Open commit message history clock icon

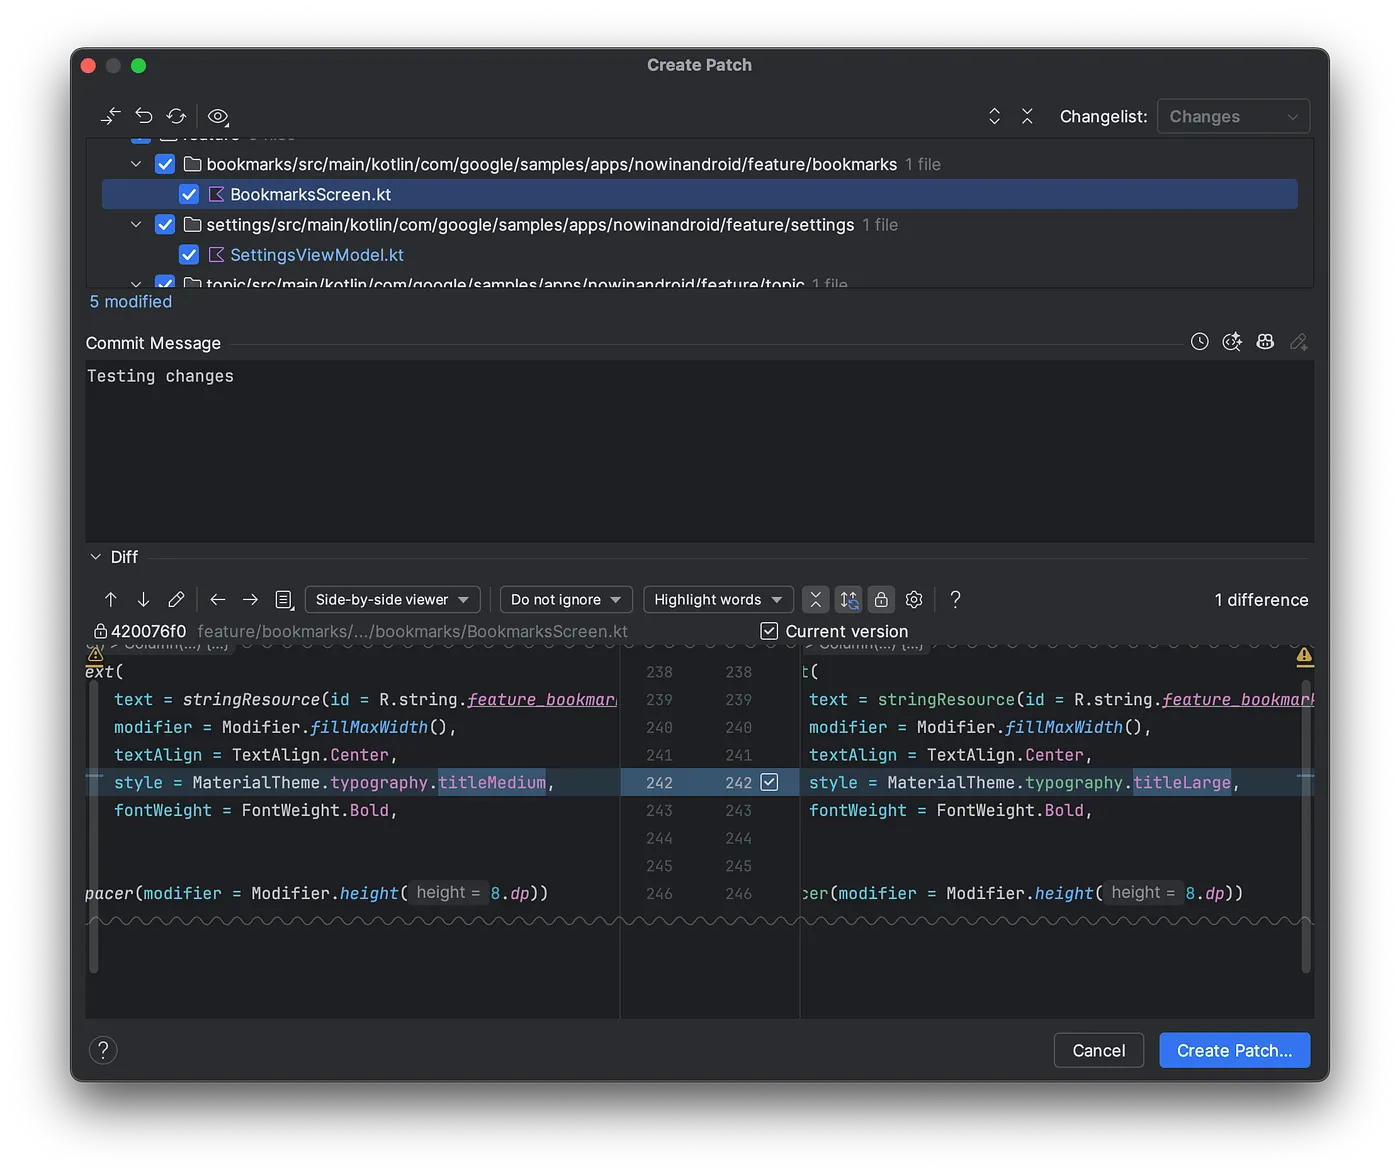(x=1200, y=342)
